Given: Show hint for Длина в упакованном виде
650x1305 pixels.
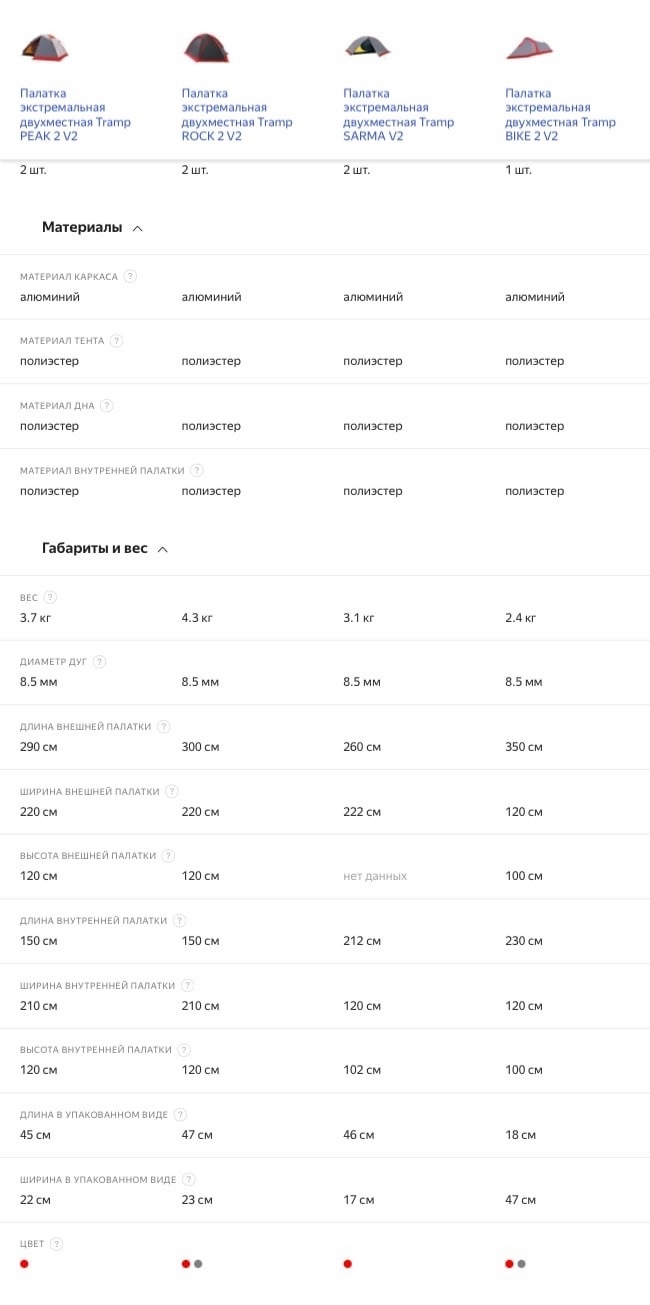Looking at the screenshot, I should (x=180, y=1114).
